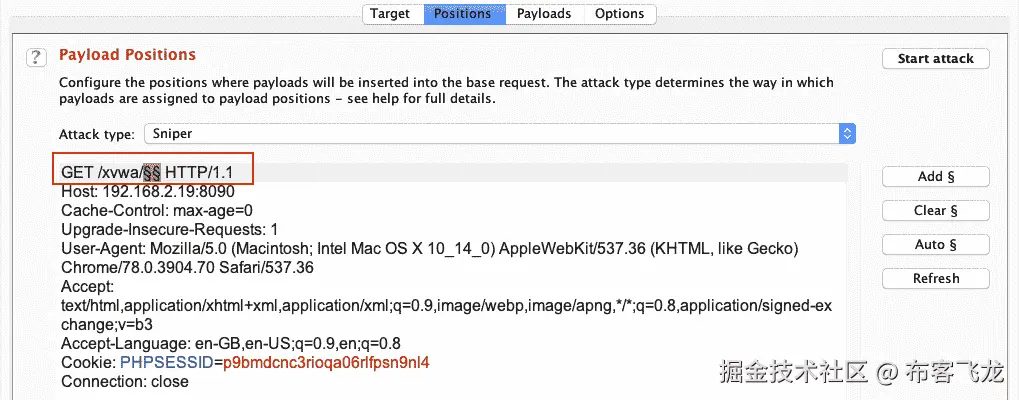This screenshot has height=400, width=1019.
Task: Click the Cache-Control header line
Action: point(157,210)
